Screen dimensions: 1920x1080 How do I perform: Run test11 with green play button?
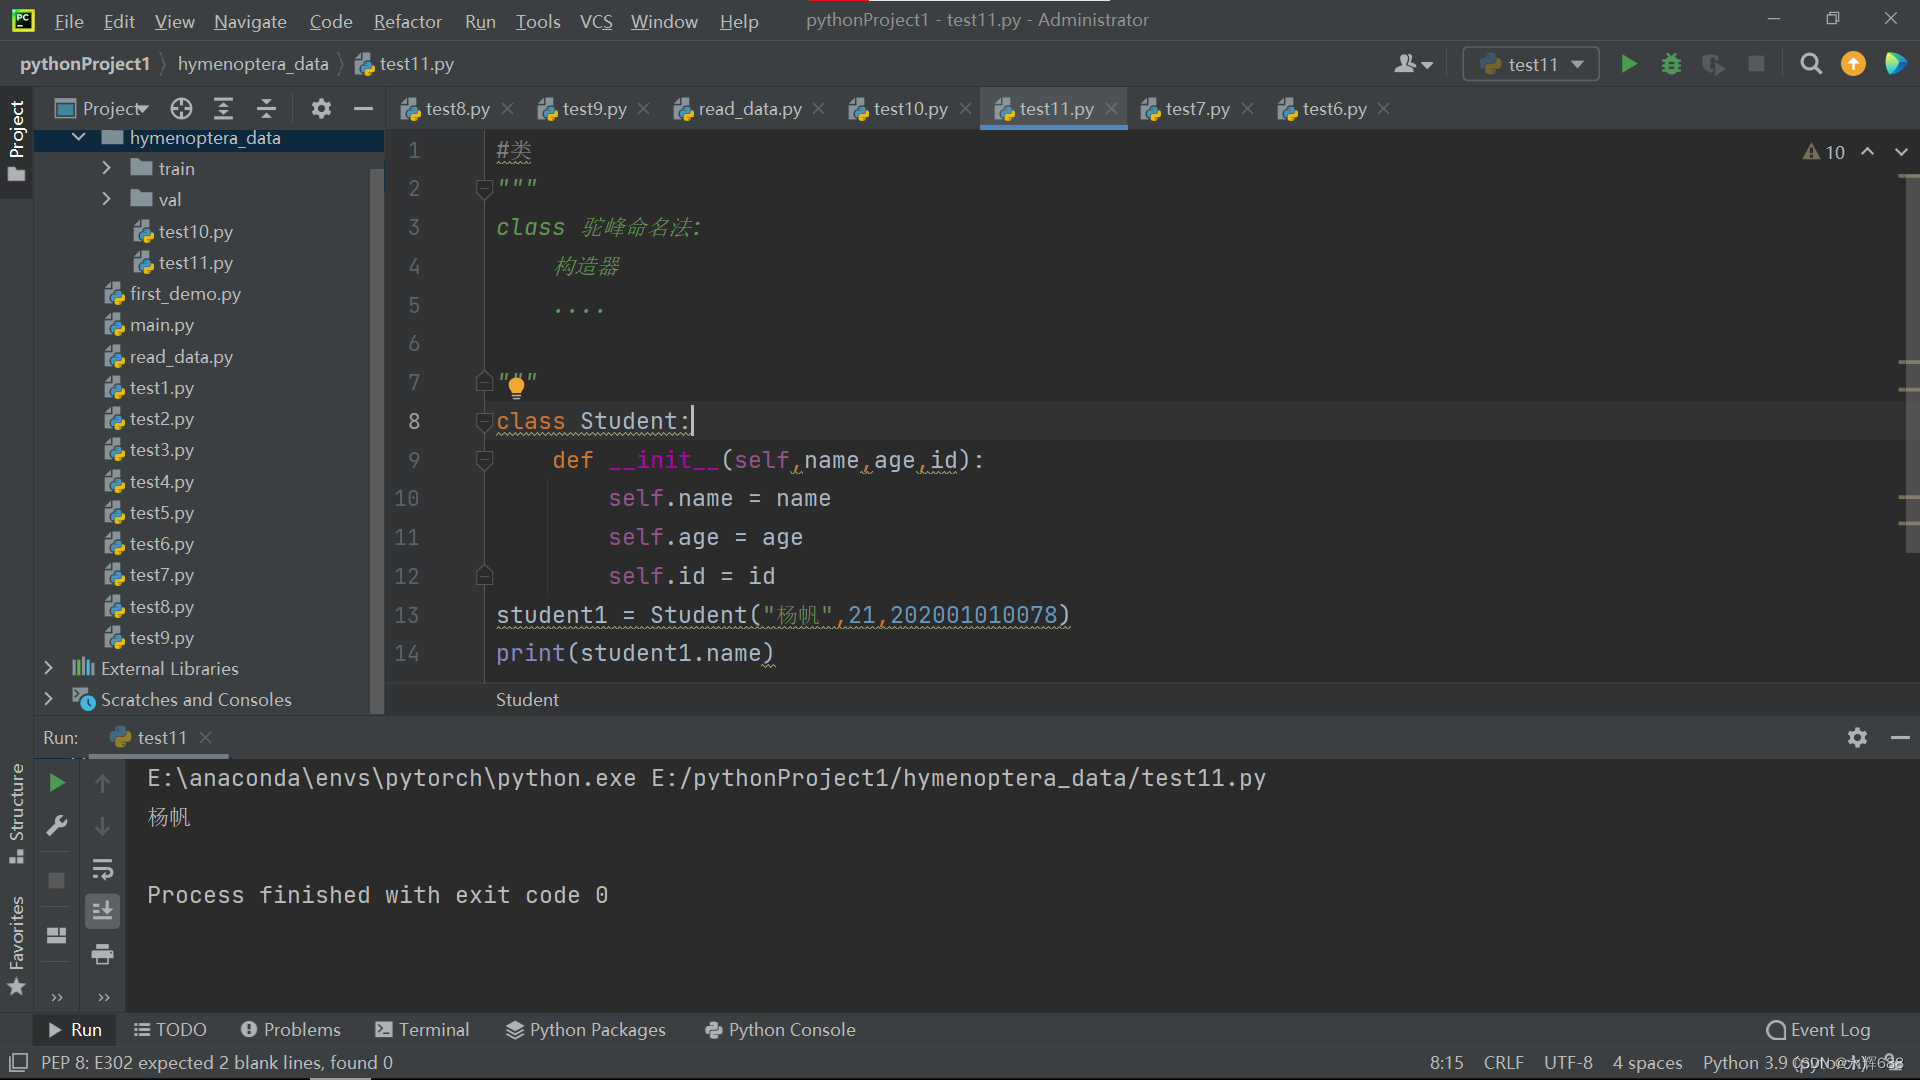click(1628, 64)
